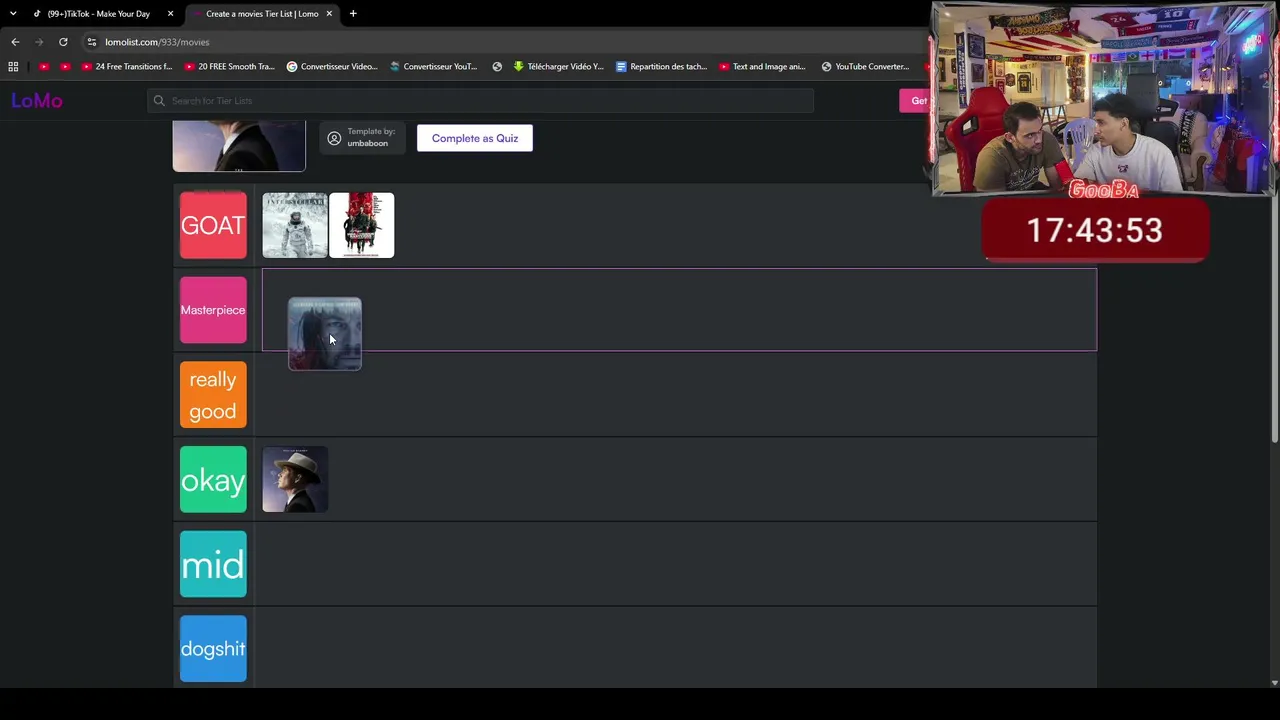Select the mid tier label
This screenshot has width=1280, height=720.
pyautogui.click(x=213, y=565)
